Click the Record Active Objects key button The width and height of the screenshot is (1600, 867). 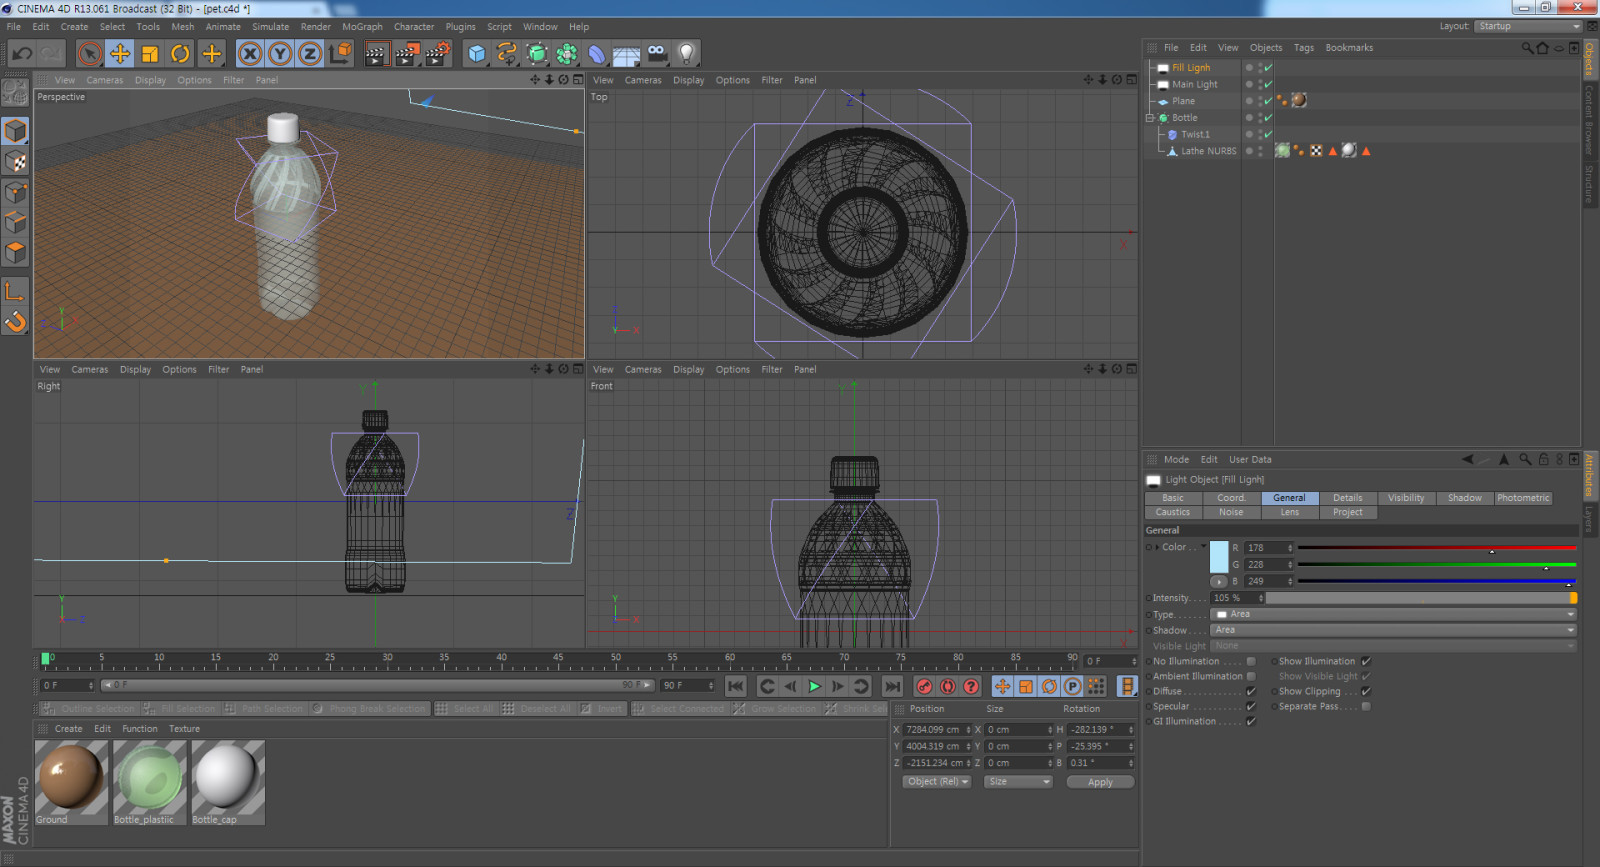click(924, 686)
